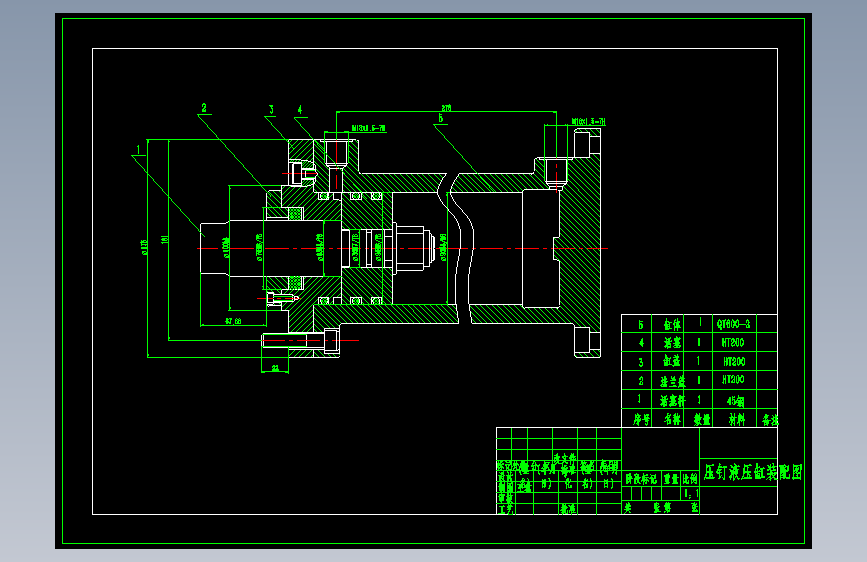This screenshot has width=867, height=562.
Task: Click the material cell 45钢
Action: tap(735, 400)
